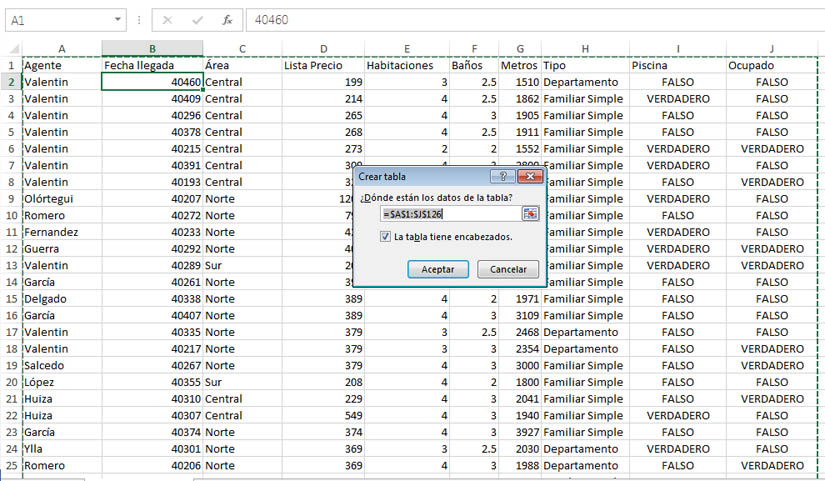The image size is (825, 481).
Task: Select column B header
Action: [152, 49]
